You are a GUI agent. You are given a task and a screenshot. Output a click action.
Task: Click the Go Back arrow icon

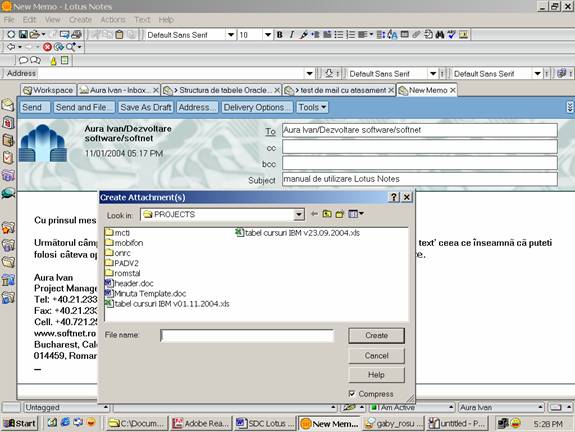click(x=11, y=47)
